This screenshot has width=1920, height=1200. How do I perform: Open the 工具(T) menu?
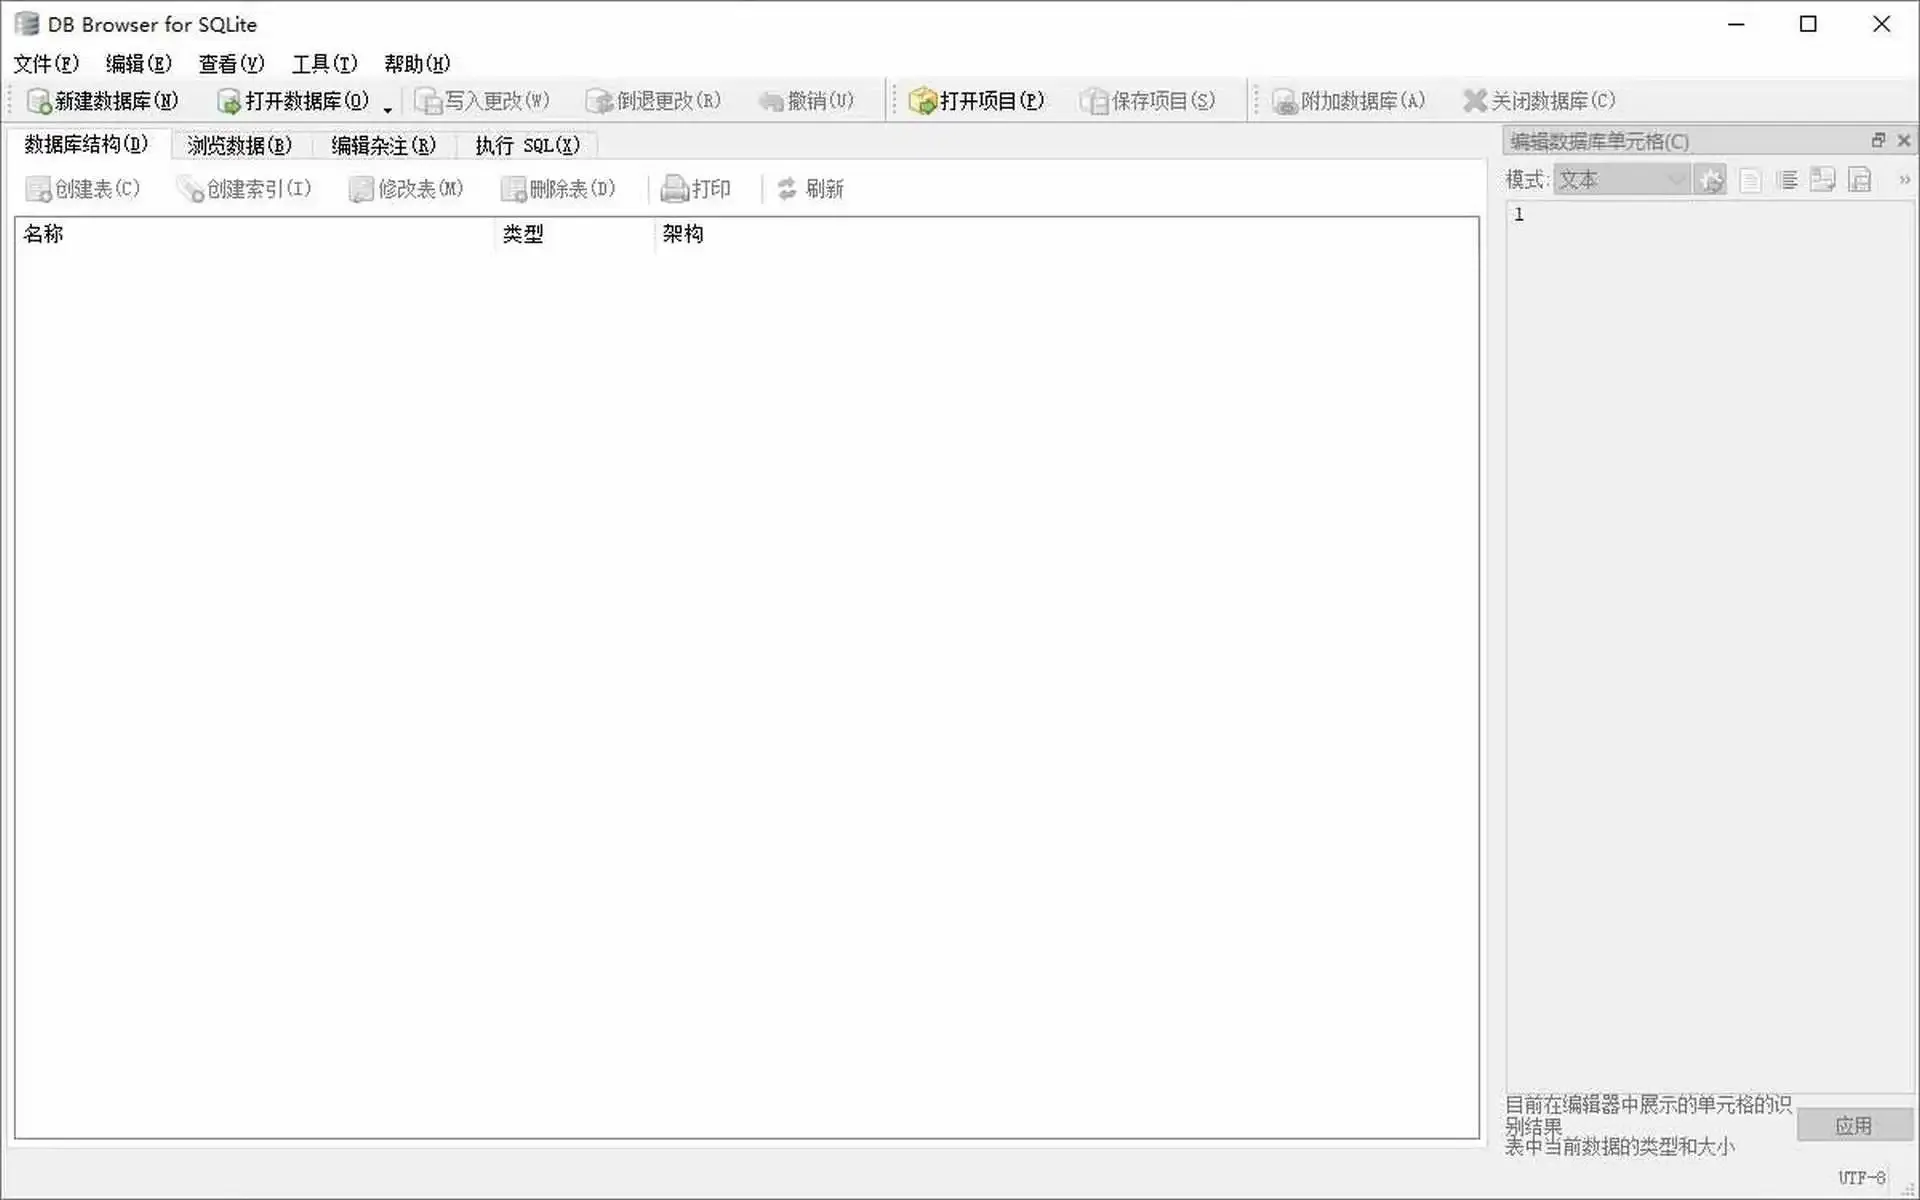(324, 64)
